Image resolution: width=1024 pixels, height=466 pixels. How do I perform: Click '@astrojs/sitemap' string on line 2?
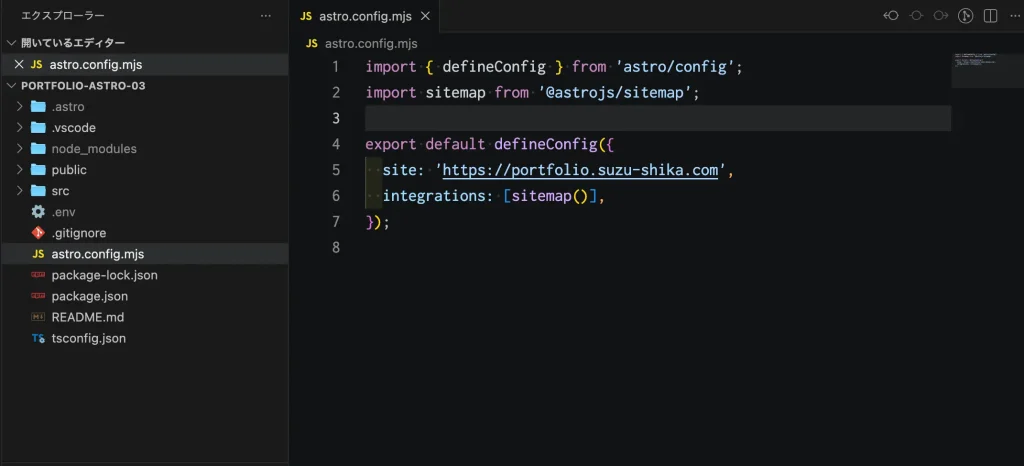click(615, 93)
